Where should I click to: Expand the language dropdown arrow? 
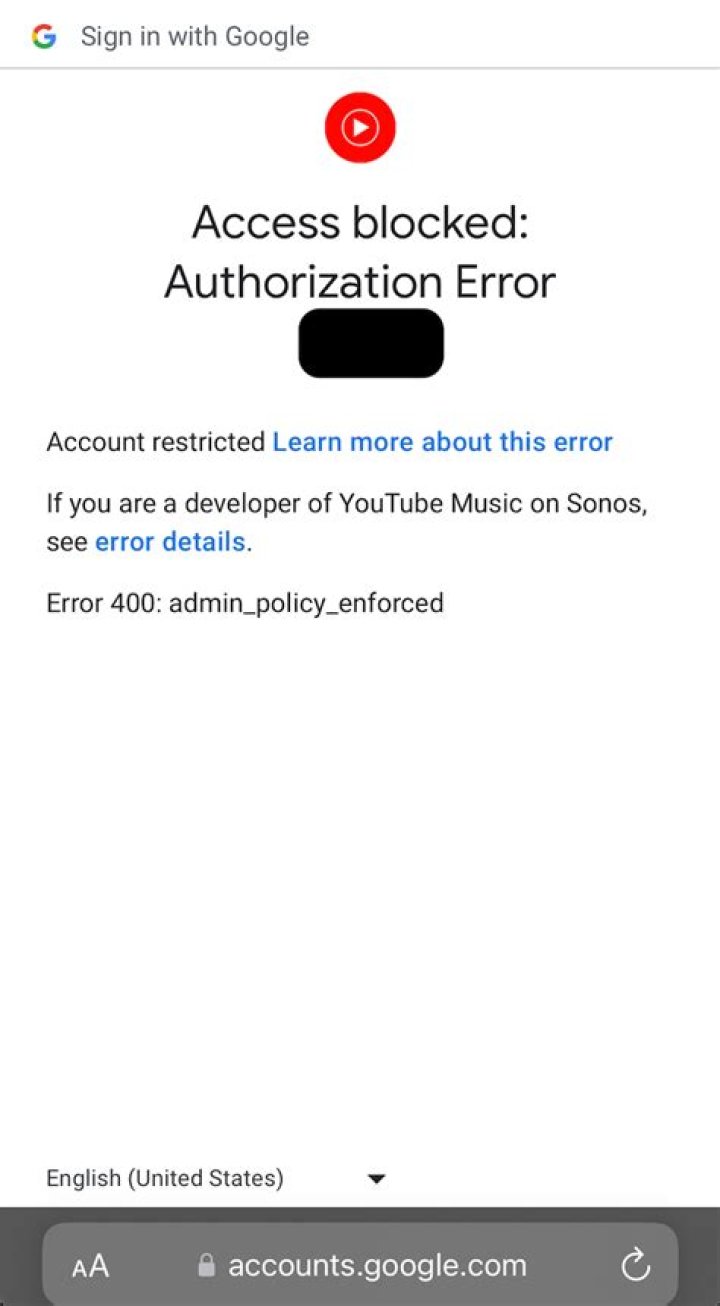377,1179
